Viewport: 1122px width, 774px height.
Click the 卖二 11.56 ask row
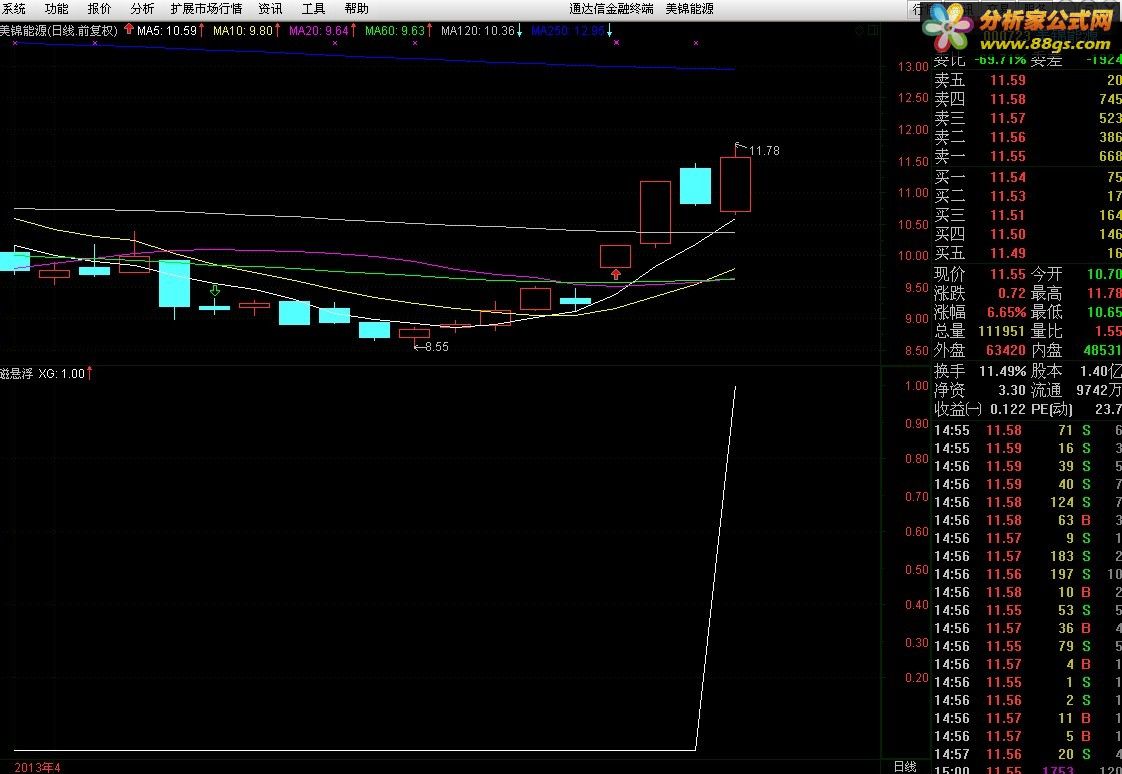(x=1028, y=137)
